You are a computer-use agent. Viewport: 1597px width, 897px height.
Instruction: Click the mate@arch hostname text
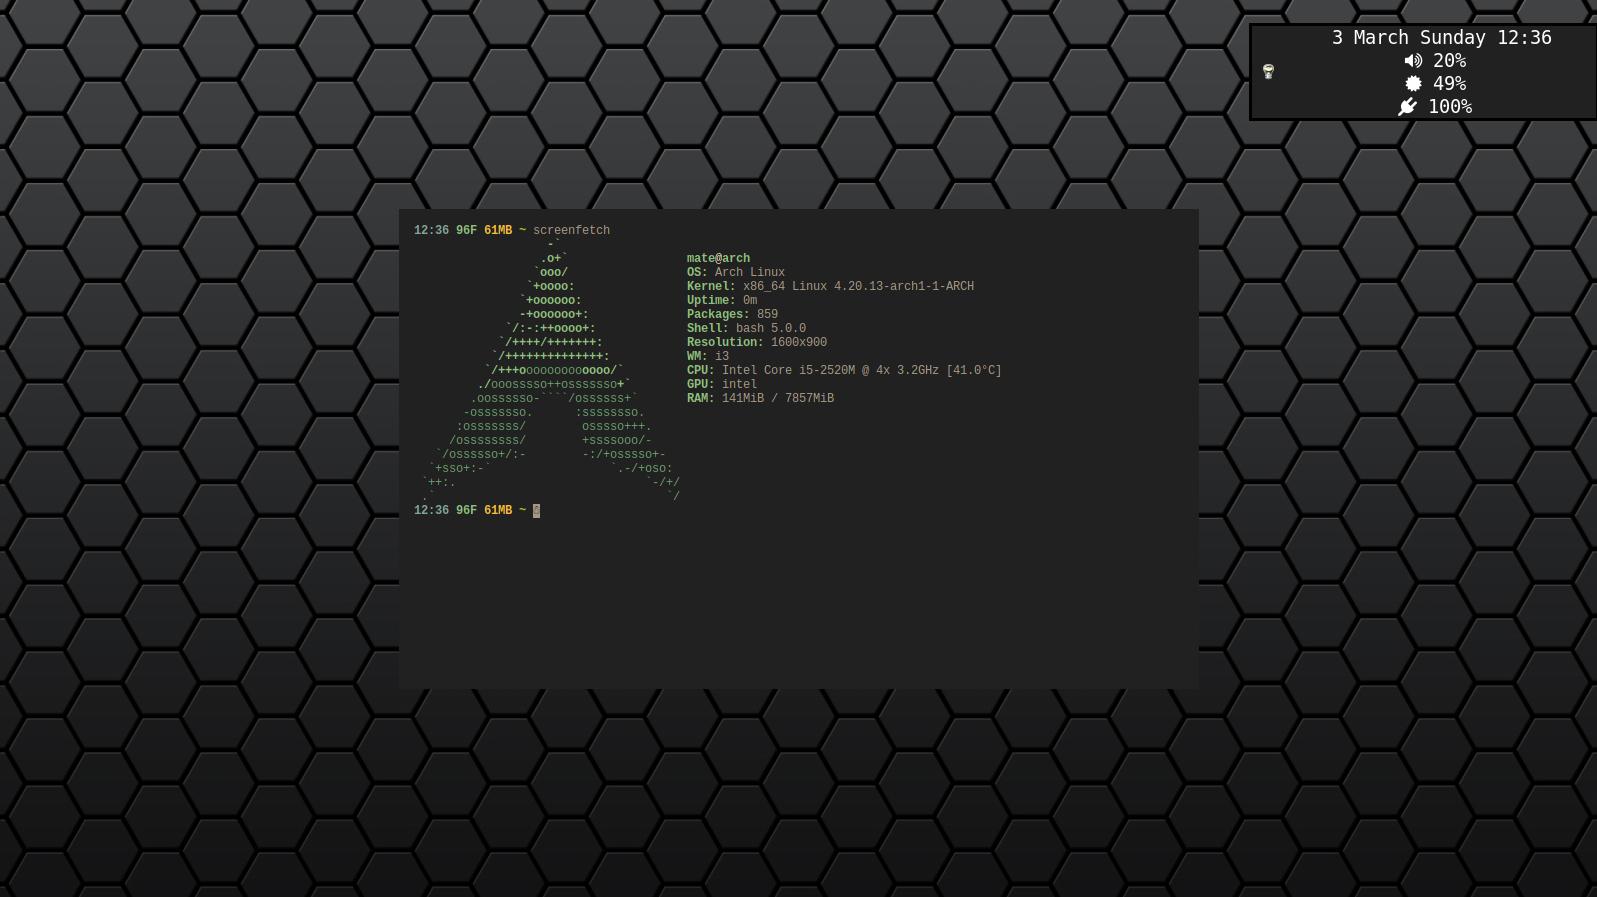pyautogui.click(x=718, y=258)
